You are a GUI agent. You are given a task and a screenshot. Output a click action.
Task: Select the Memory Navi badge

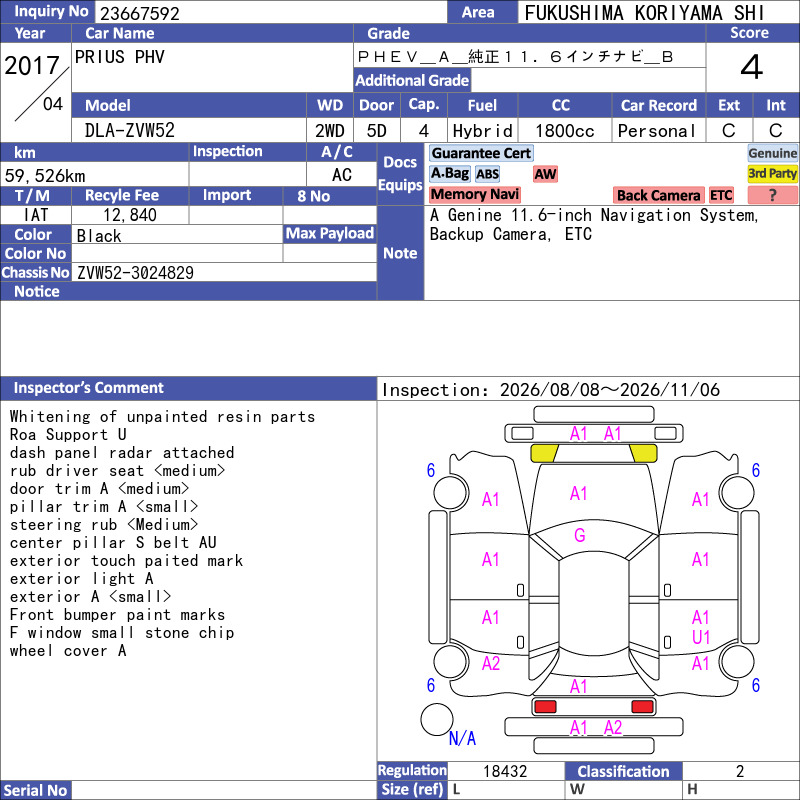coord(474,194)
